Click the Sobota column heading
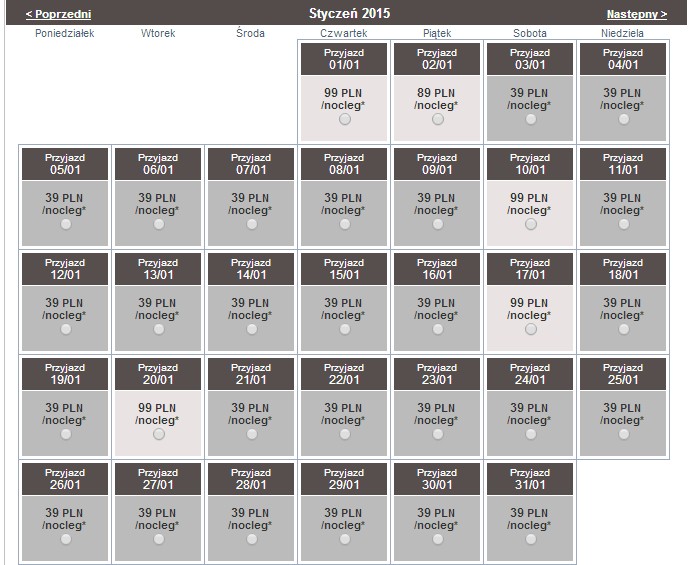The height and width of the screenshot is (565, 695). click(x=530, y=33)
